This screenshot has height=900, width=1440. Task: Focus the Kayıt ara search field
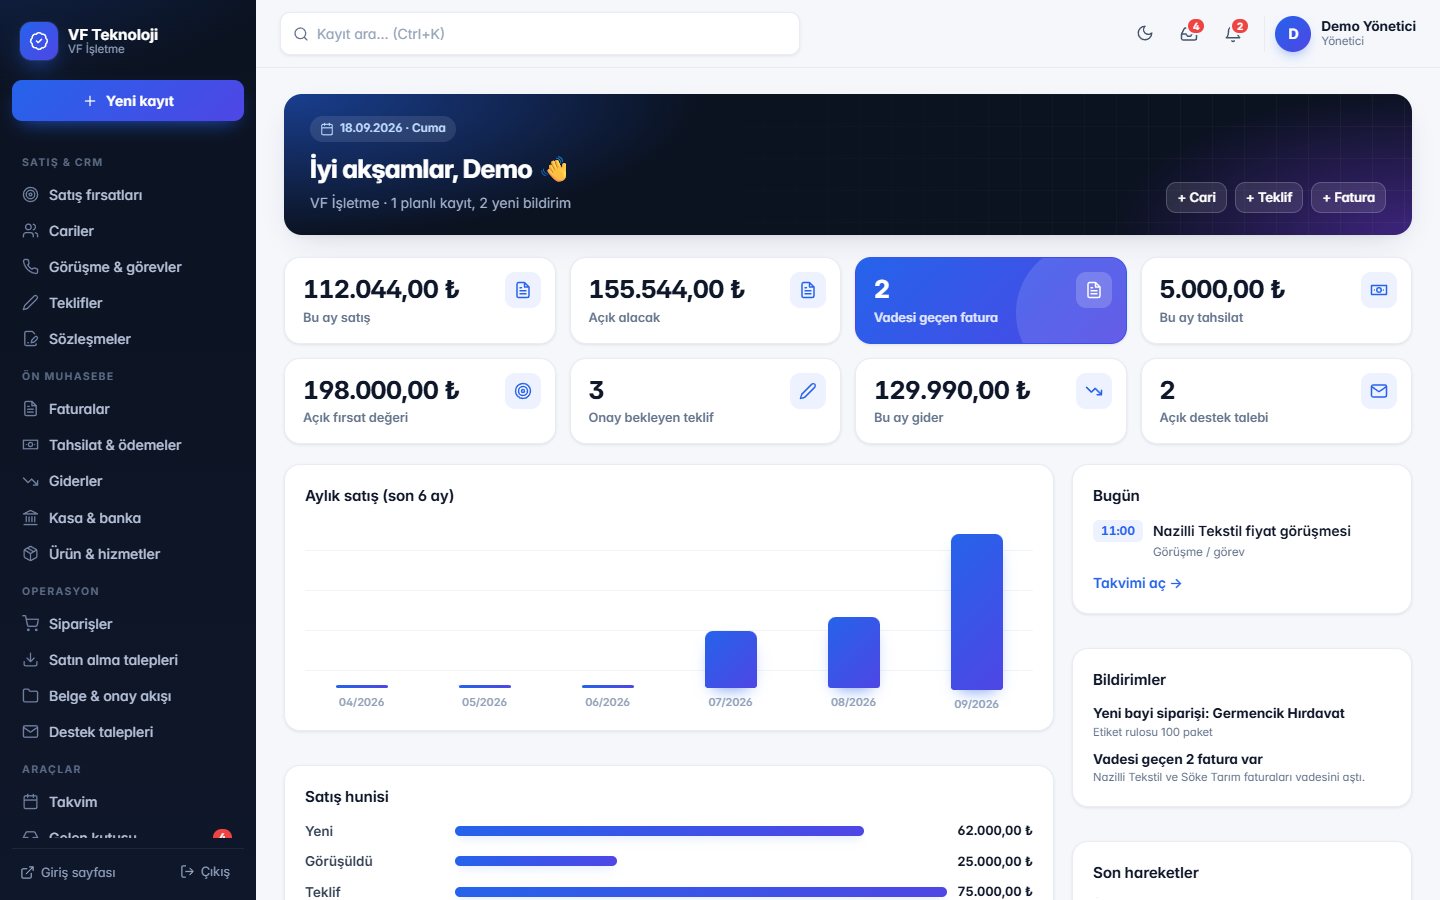tap(540, 34)
